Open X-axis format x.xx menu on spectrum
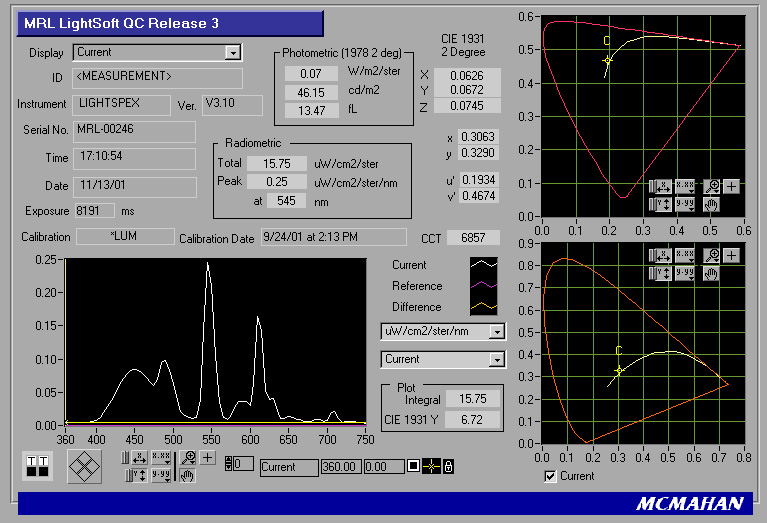The width and height of the screenshot is (767, 523). click(x=160, y=457)
